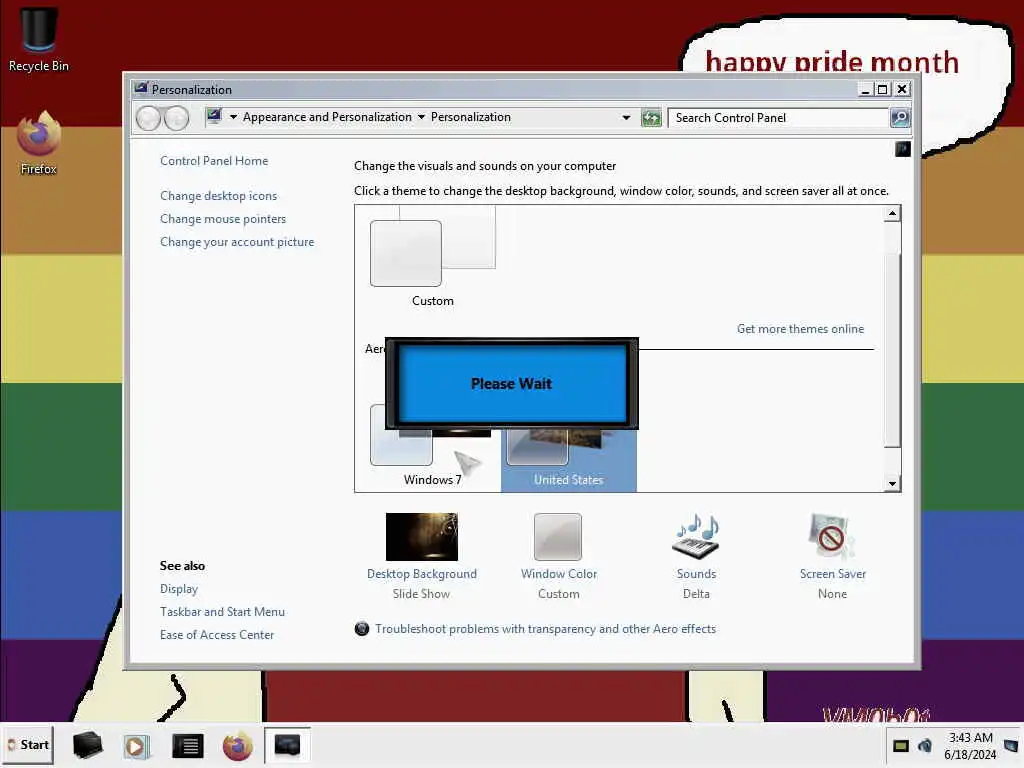Open the black folder taskbar icon

click(x=88, y=745)
